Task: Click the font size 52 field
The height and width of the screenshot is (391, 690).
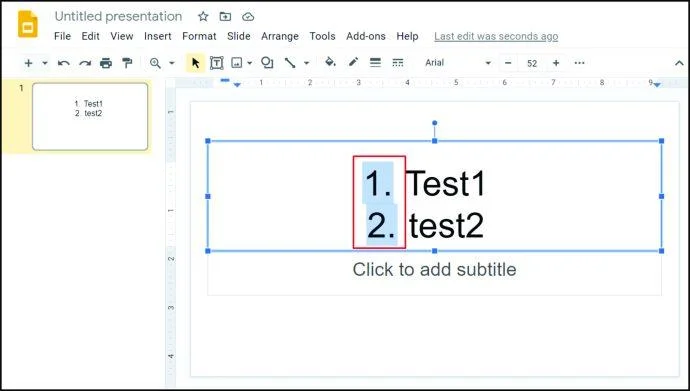Action: [x=532, y=63]
